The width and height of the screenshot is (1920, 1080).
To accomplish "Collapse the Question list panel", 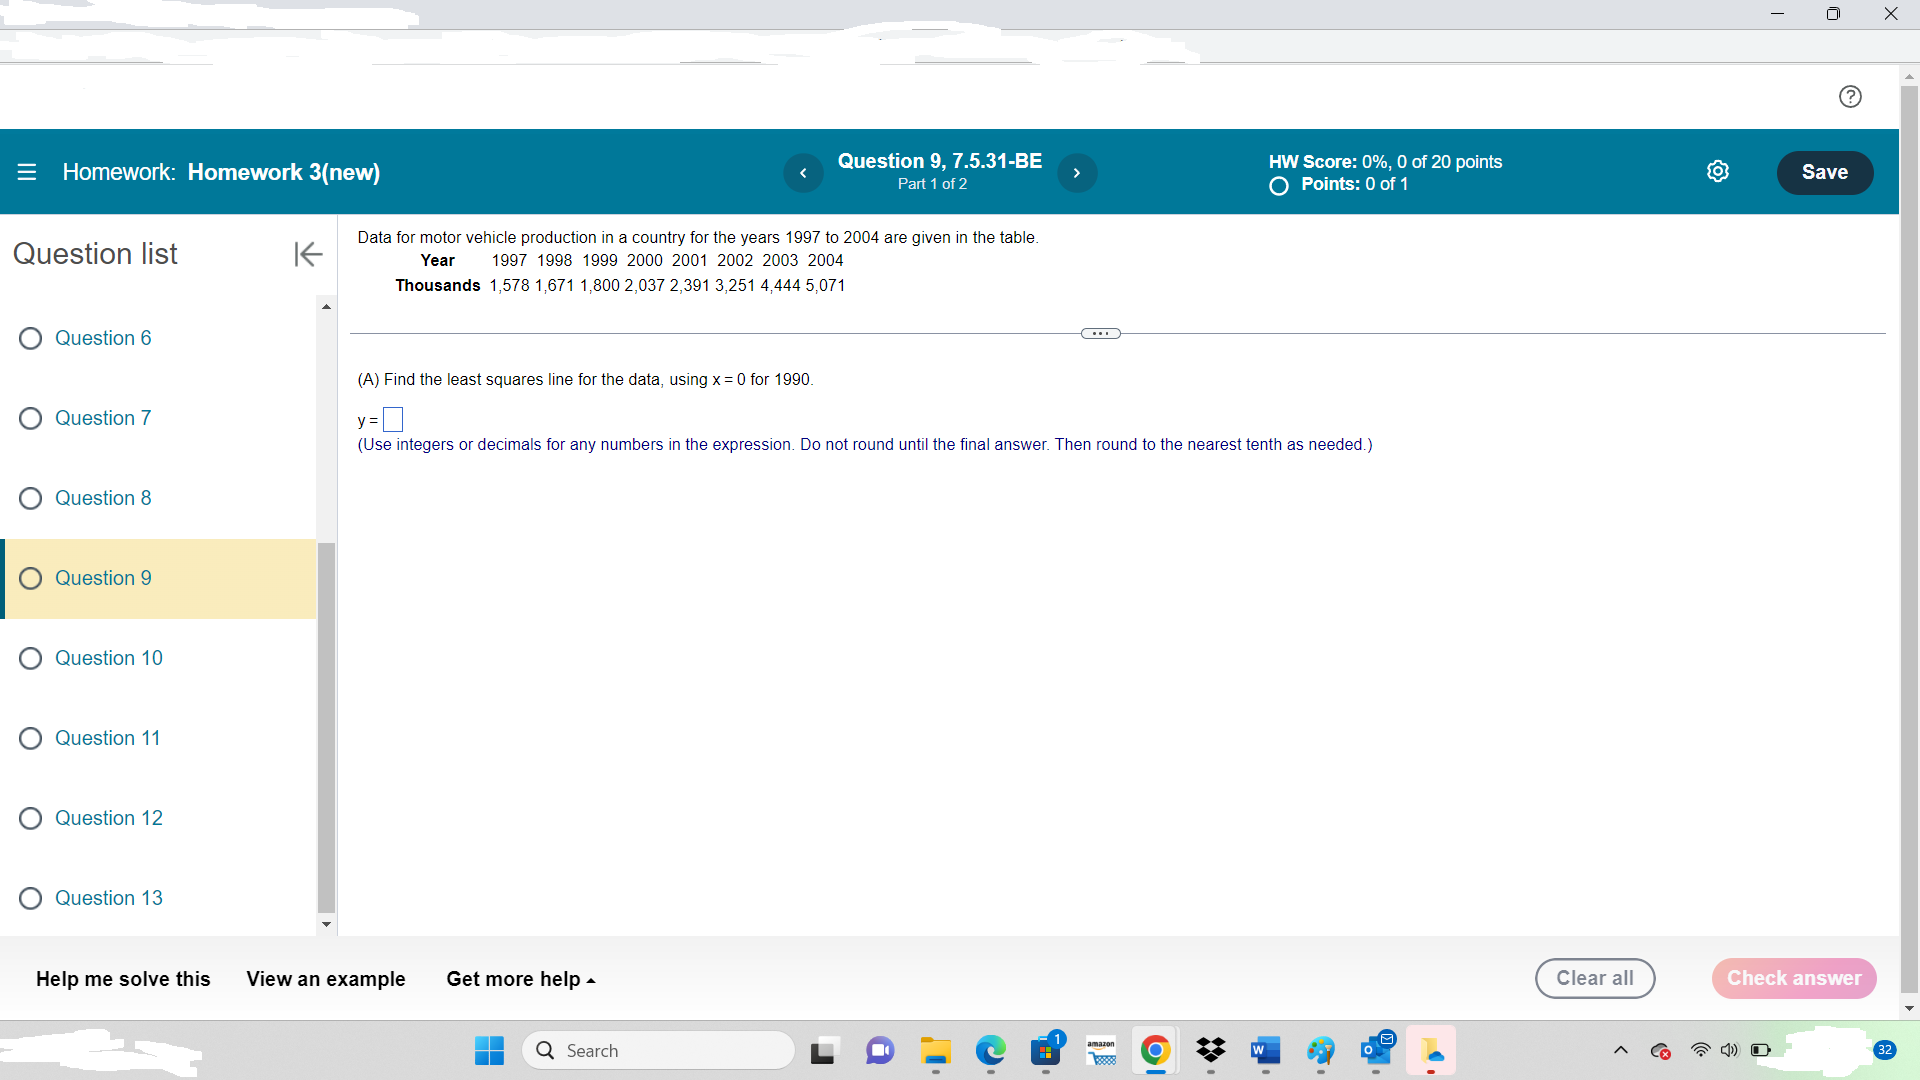I will pyautogui.click(x=308, y=254).
